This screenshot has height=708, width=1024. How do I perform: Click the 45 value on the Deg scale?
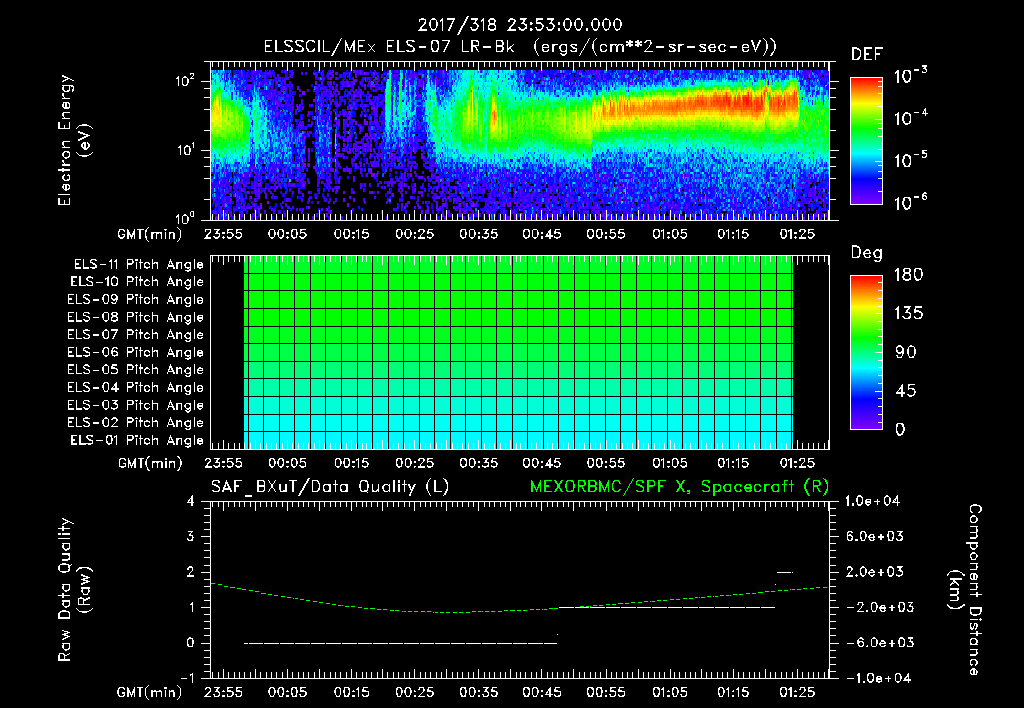[x=906, y=391]
